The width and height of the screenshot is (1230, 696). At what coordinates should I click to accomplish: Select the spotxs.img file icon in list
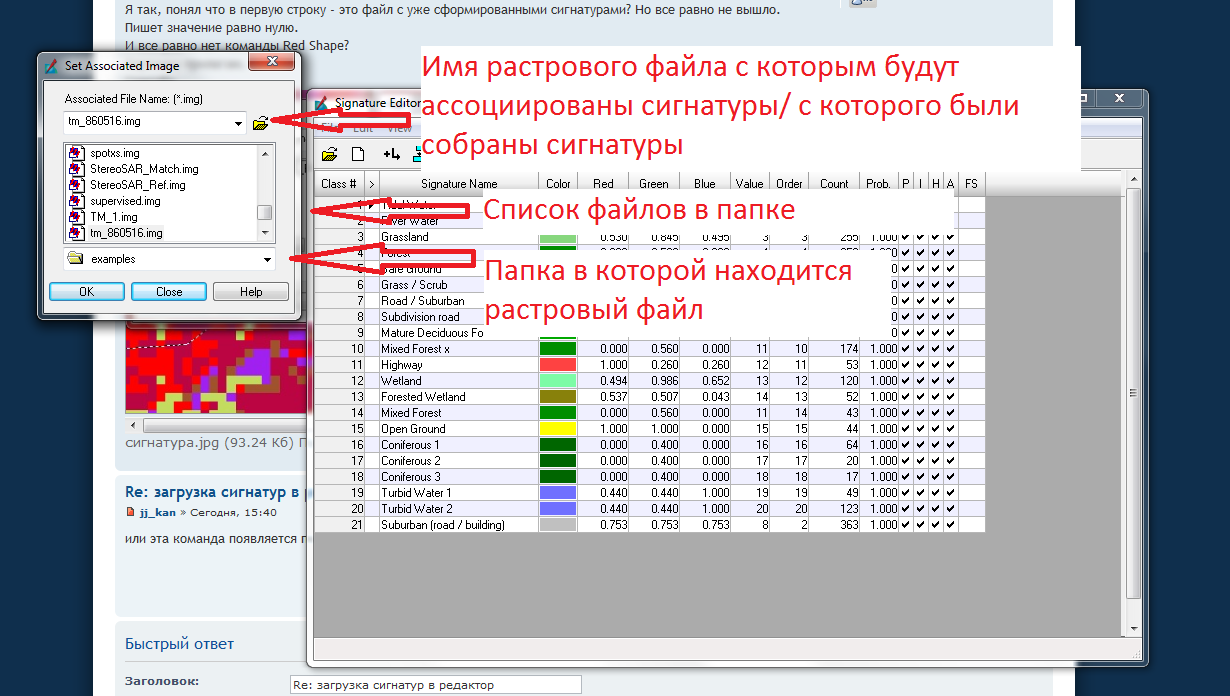76,153
